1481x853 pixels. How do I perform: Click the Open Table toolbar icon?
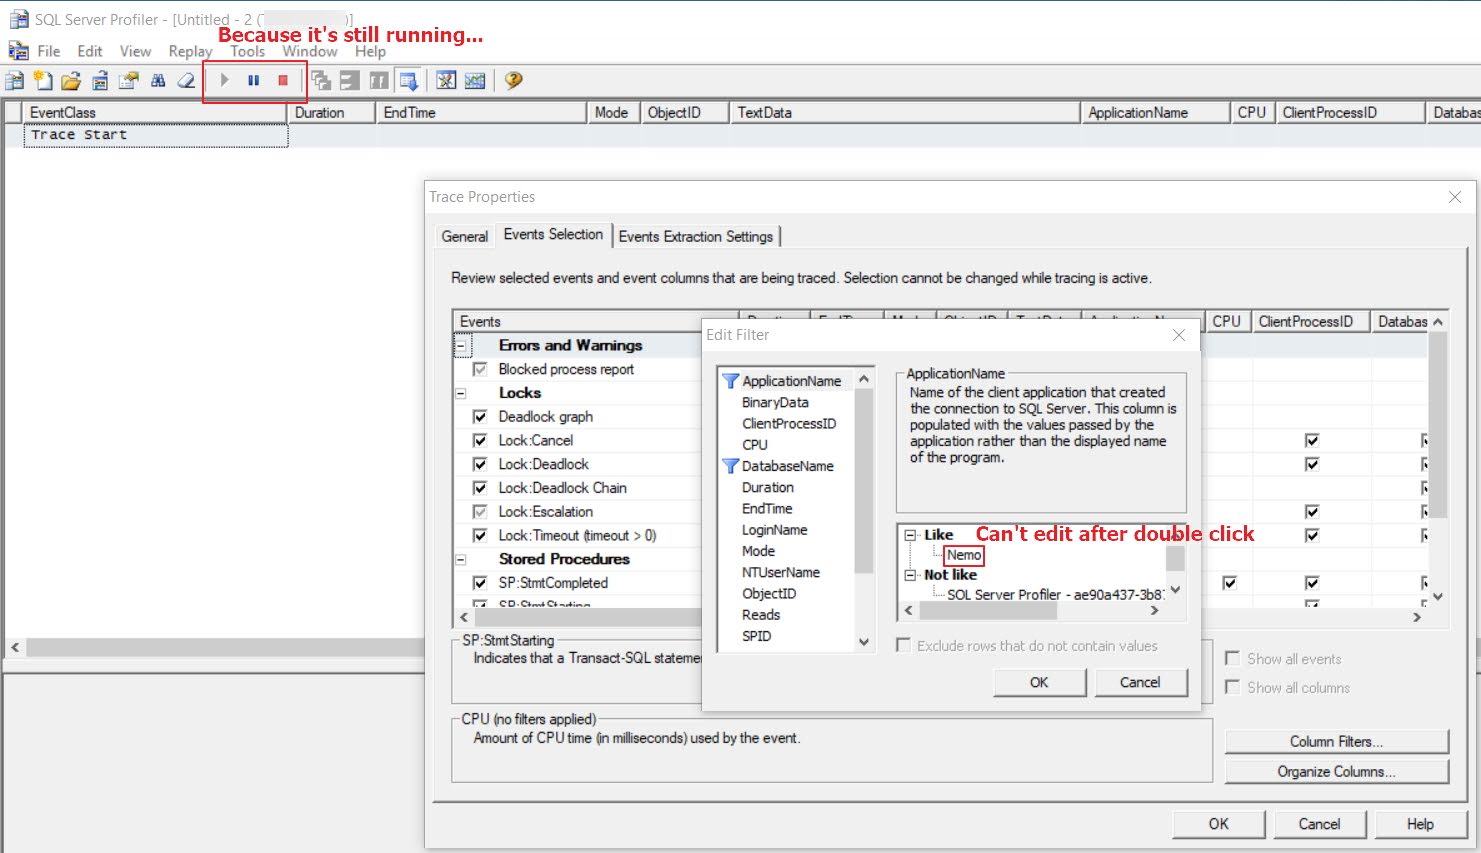pos(100,81)
